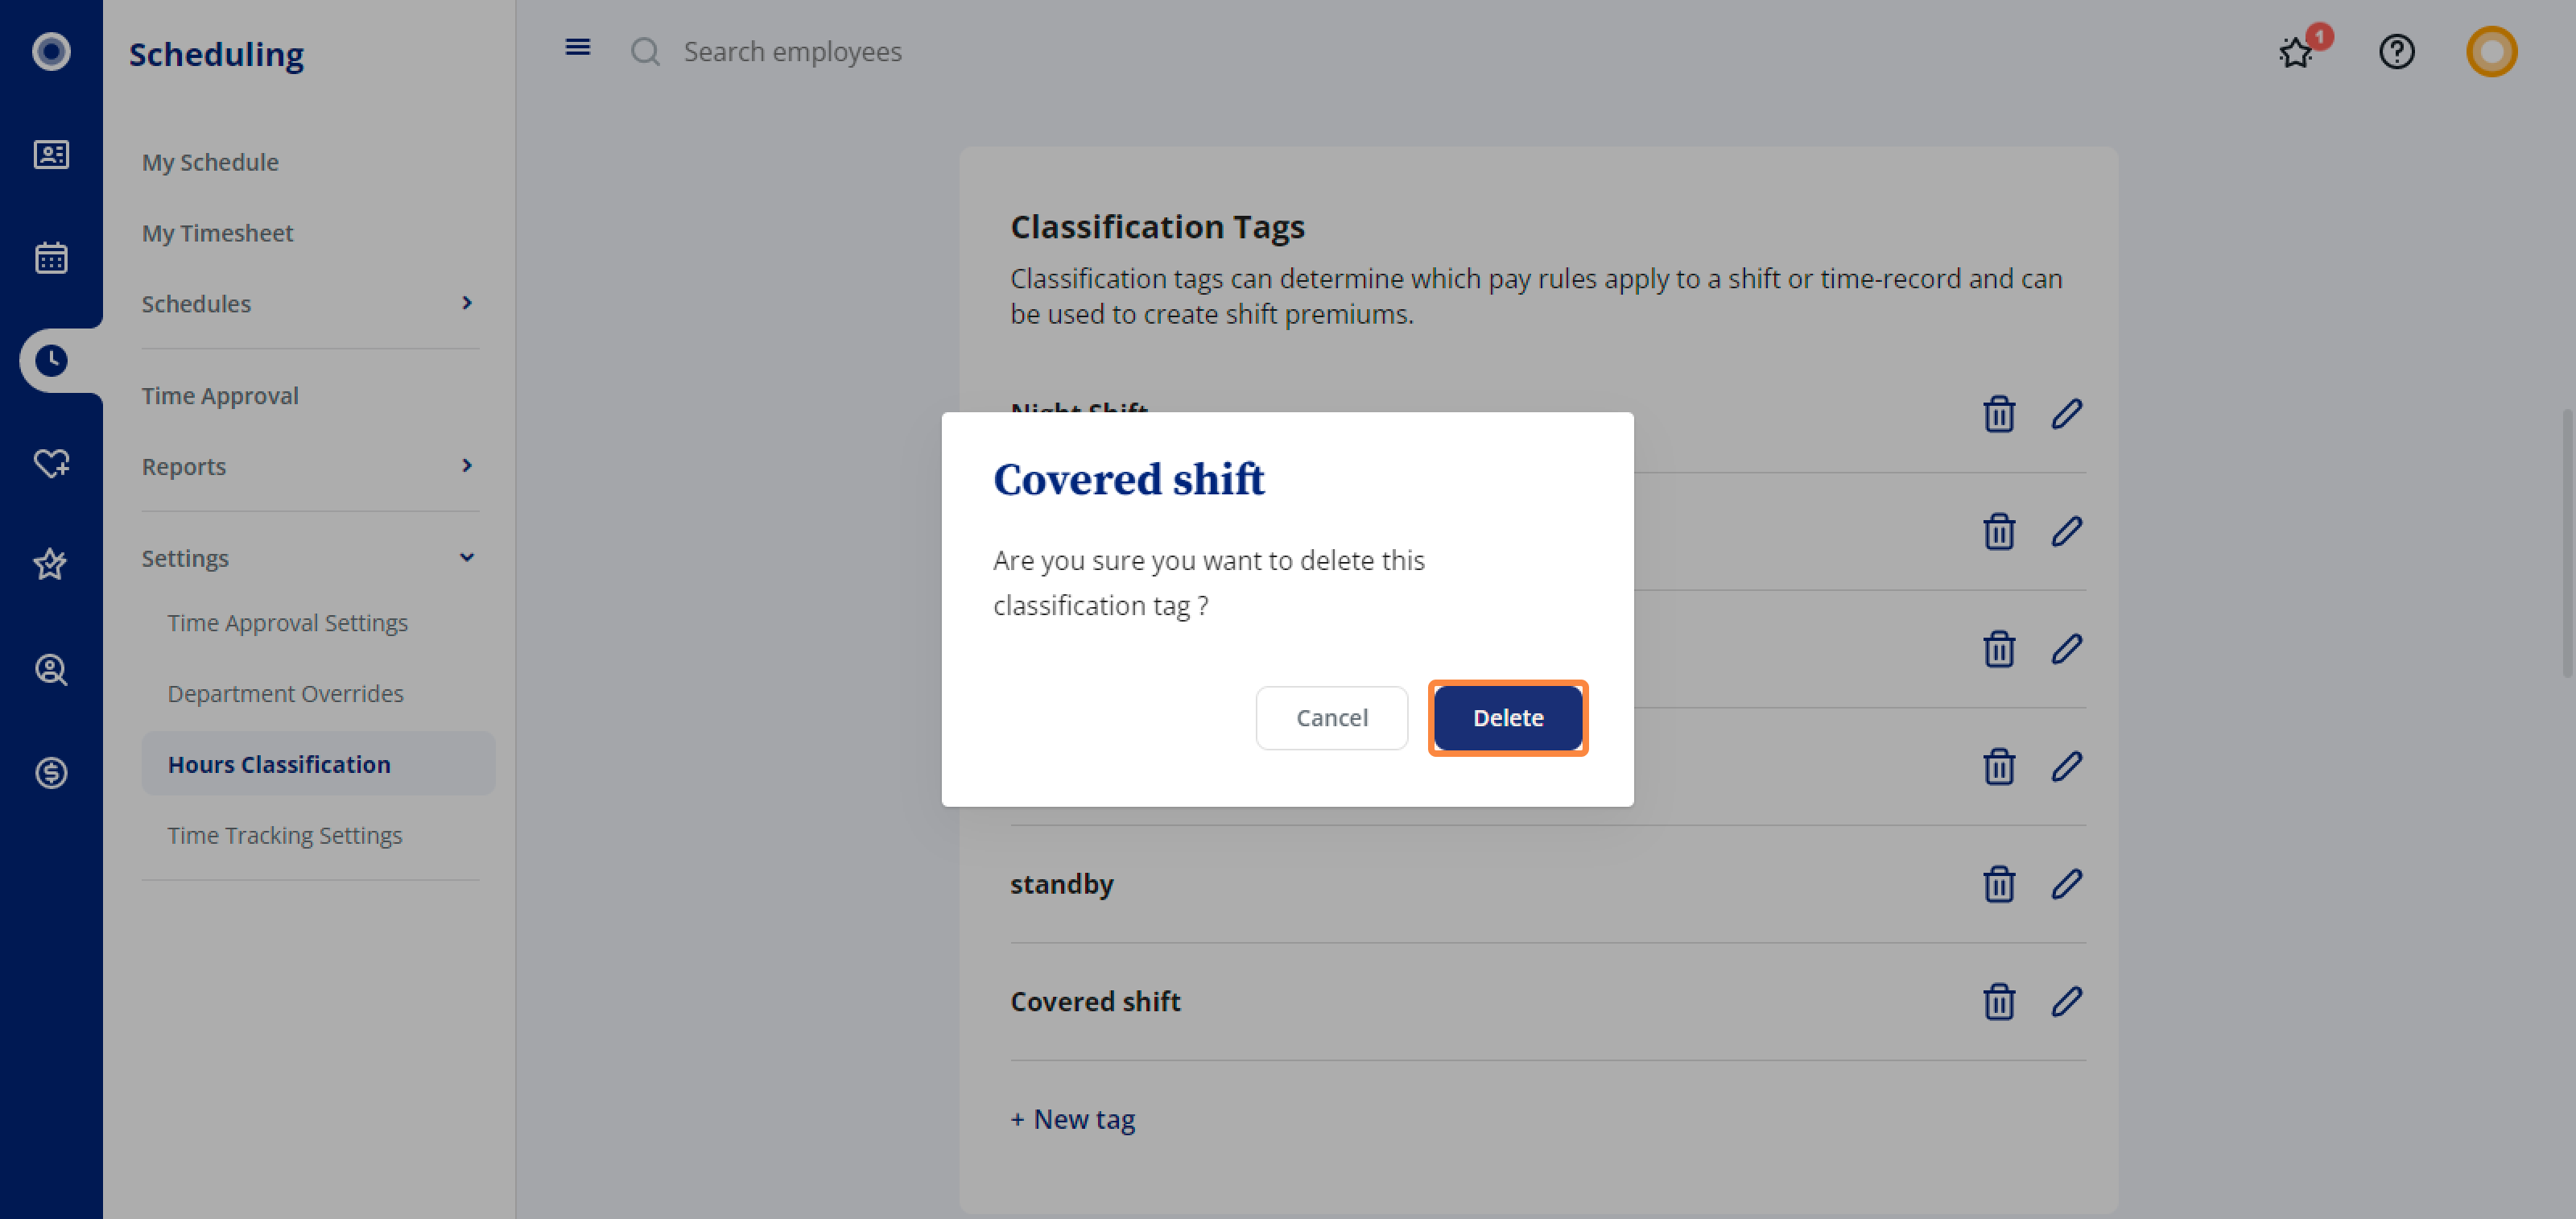Click the trash icon for Night Shift
The width and height of the screenshot is (2576, 1219).
click(1998, 414)
